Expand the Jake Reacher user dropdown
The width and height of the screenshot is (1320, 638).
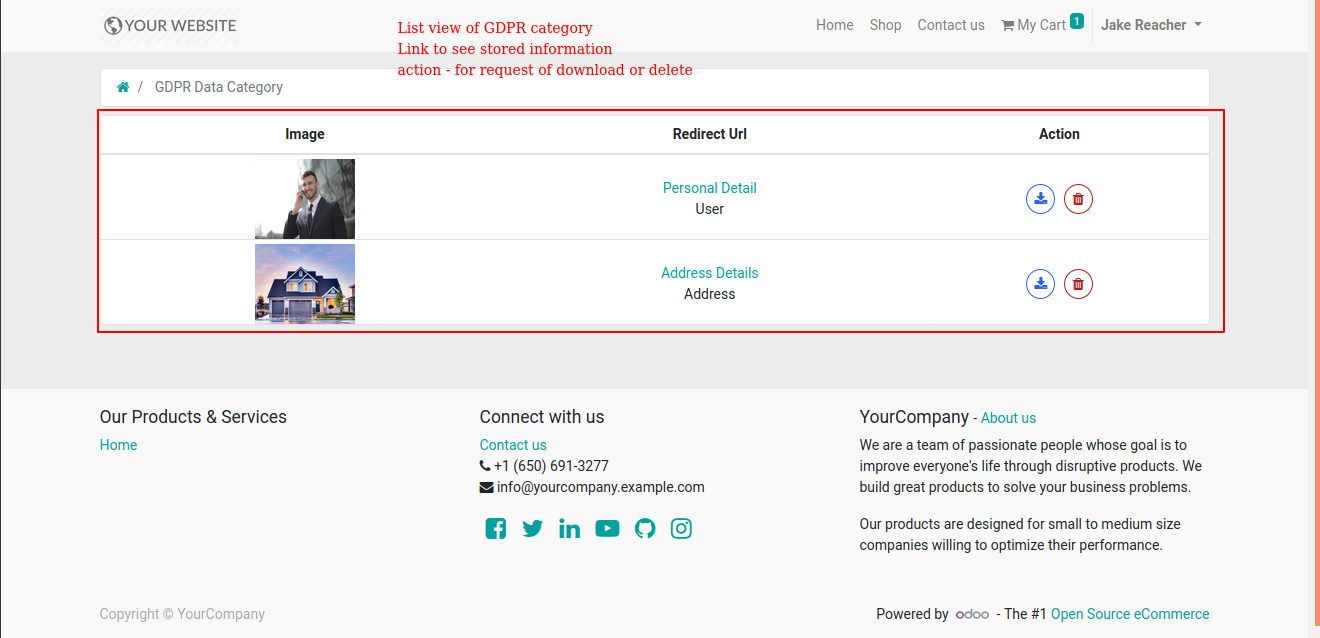1151,25
